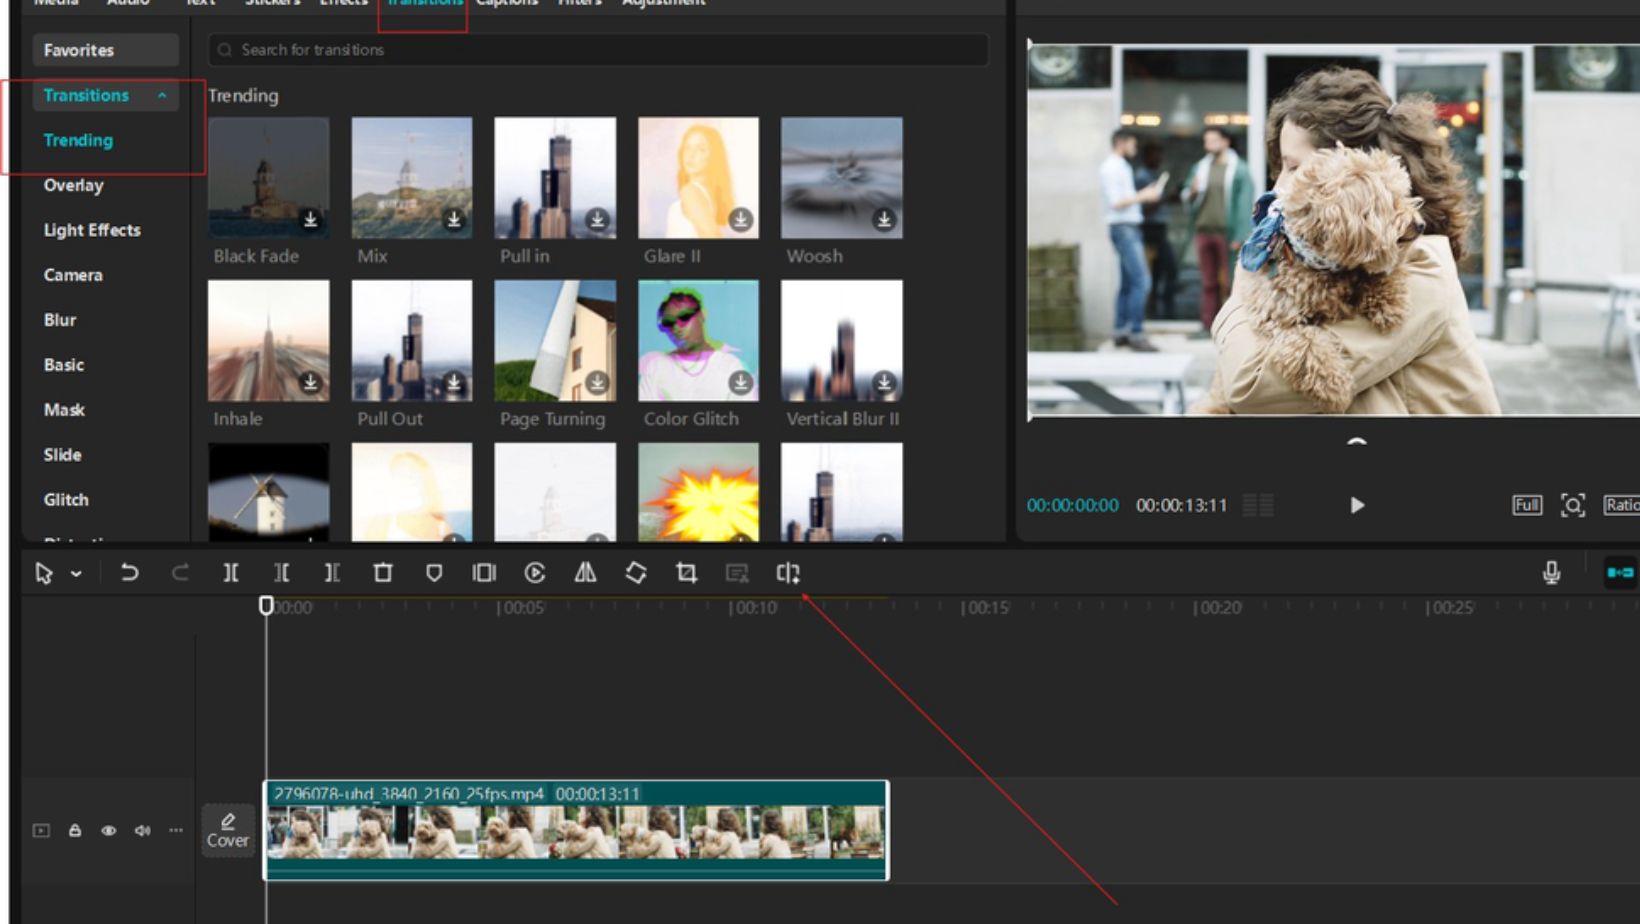Toggle Full preview mode
The width and height of the screenshot is (1640, 924).
pyautogui.click(x=1527, y=505)
